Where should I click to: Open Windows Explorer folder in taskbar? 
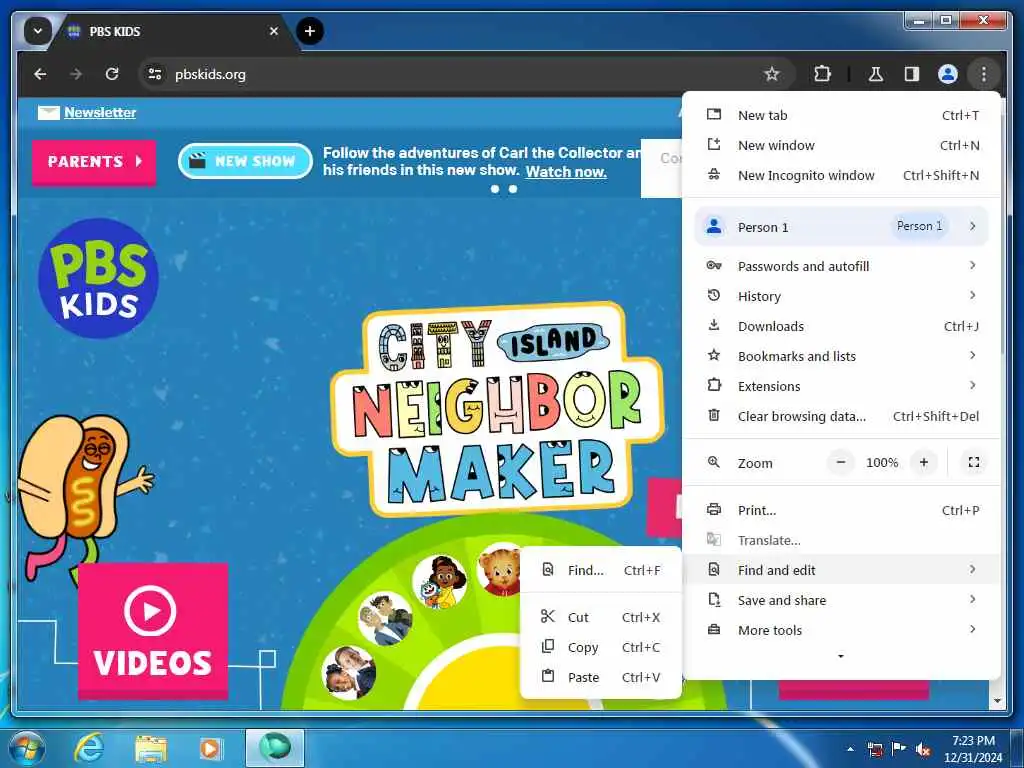[x=150, y=748]
